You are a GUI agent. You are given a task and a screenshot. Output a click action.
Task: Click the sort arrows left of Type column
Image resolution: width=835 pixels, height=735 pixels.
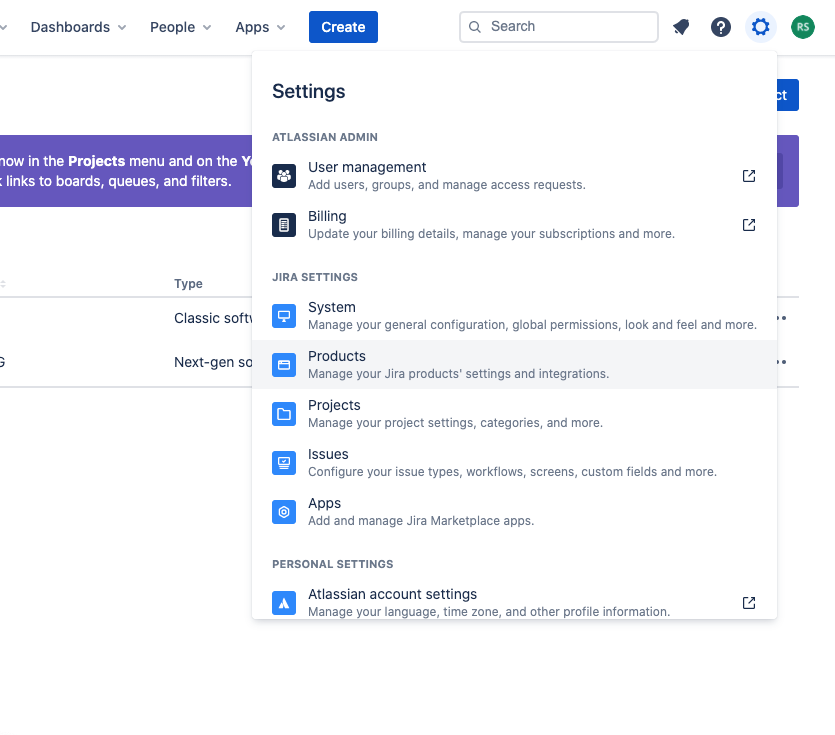point(3,284)
